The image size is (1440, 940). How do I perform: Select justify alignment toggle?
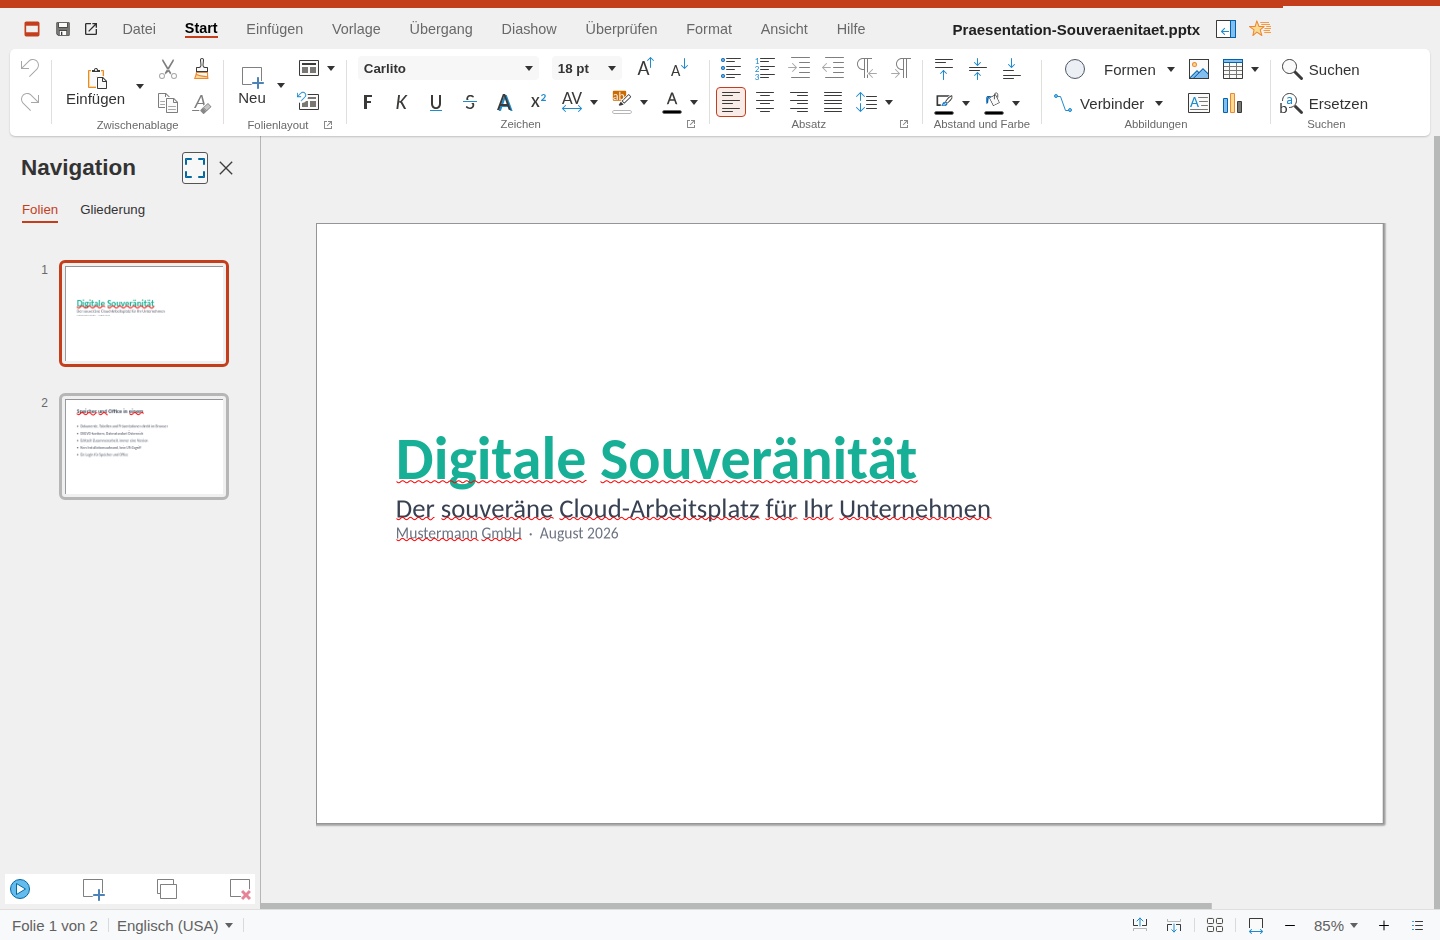click(833, 102)
